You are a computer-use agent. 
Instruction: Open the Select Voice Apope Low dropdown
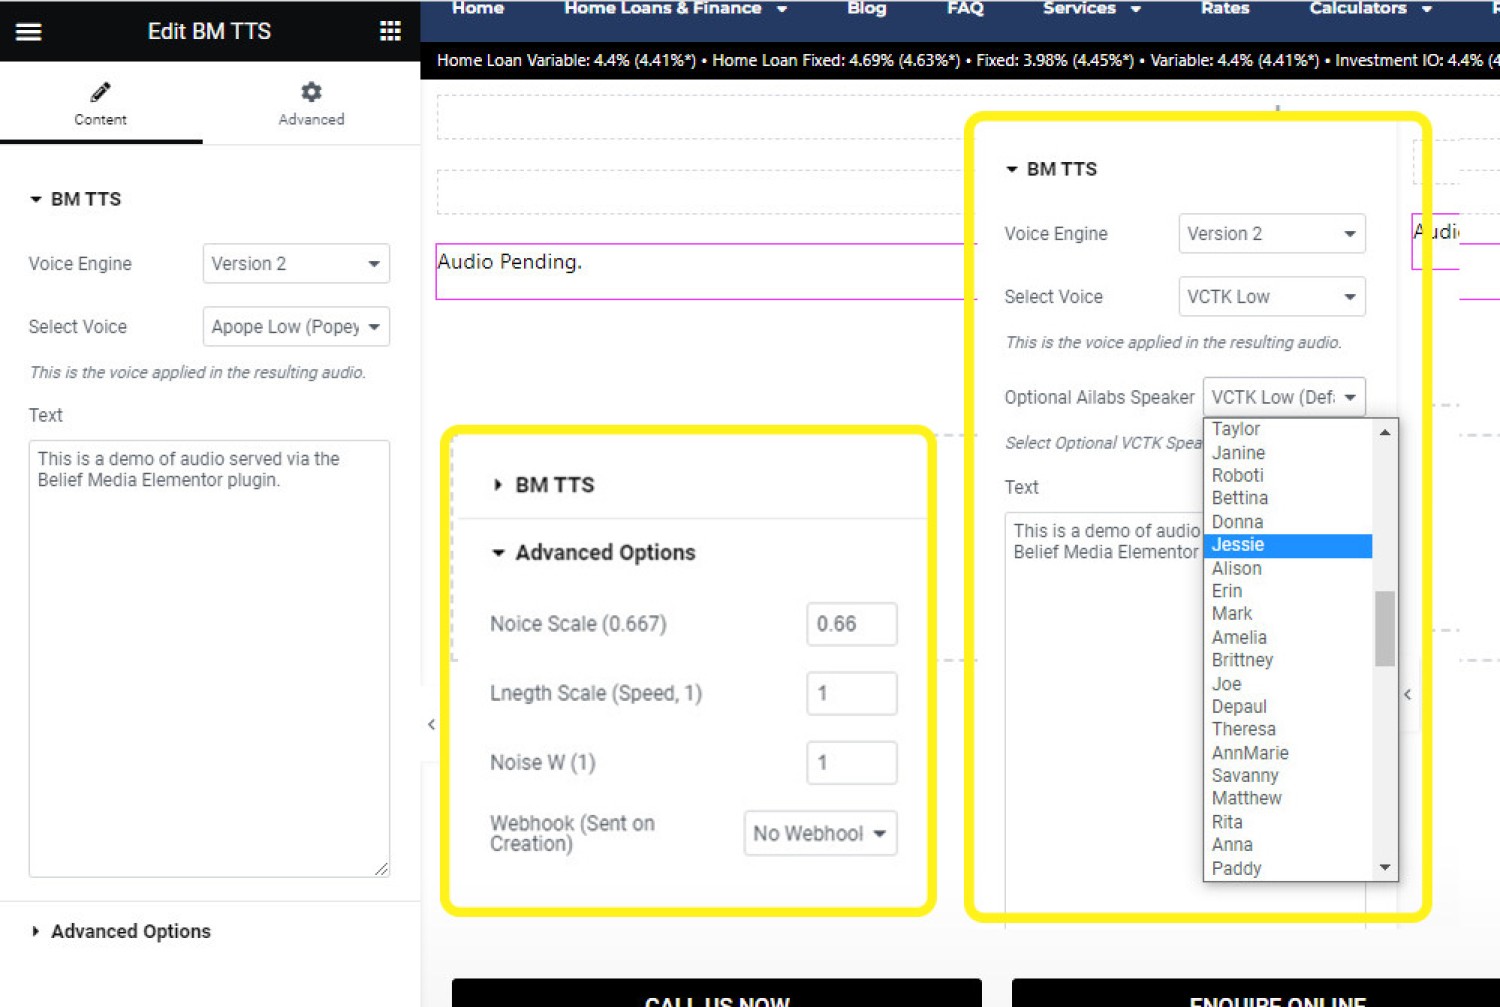click(296, 327)
